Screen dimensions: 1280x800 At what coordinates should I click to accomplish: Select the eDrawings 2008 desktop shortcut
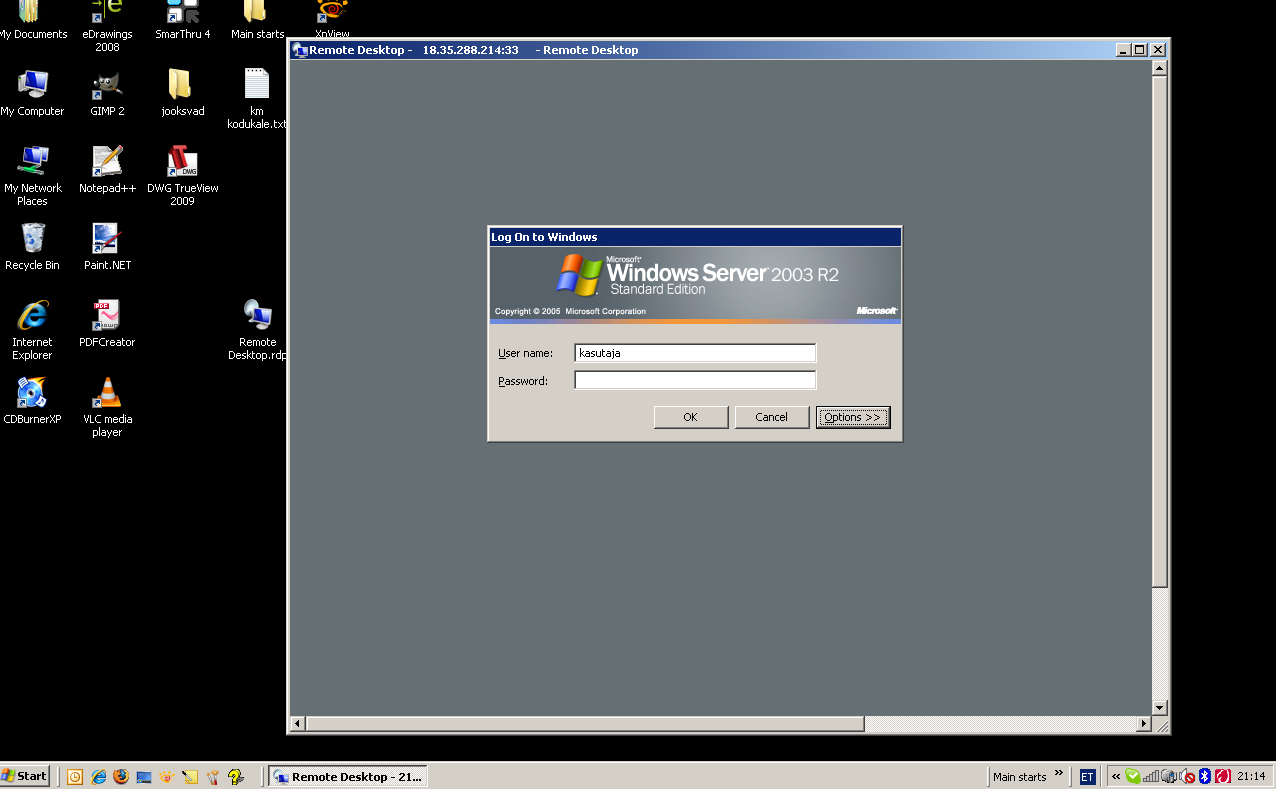click(107, 26)
